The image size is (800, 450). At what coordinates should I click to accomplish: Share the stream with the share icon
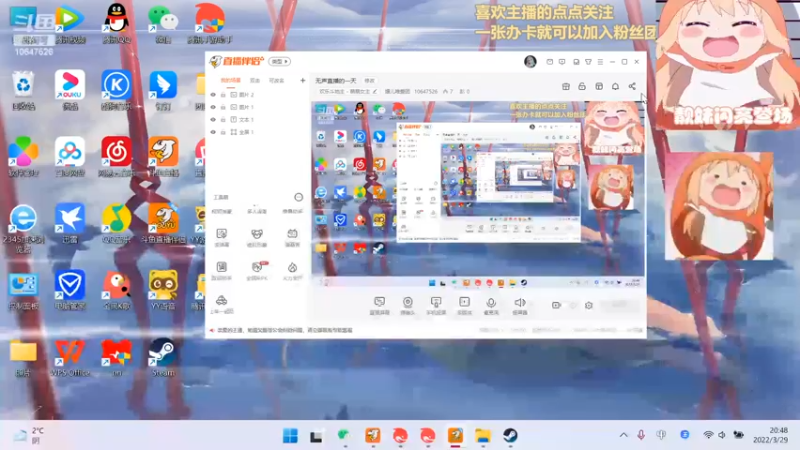tap(632, 86)
